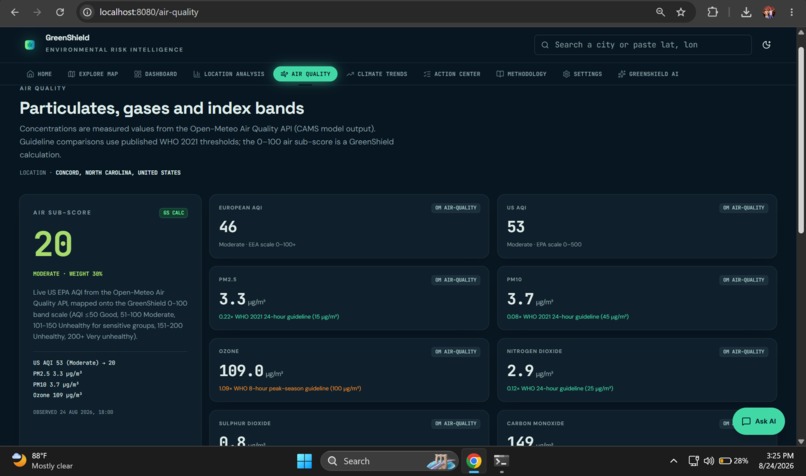Click the PM10 OM Air-Quality badge
Viewport: 806px width, 476px height.
tap(744, 280)
